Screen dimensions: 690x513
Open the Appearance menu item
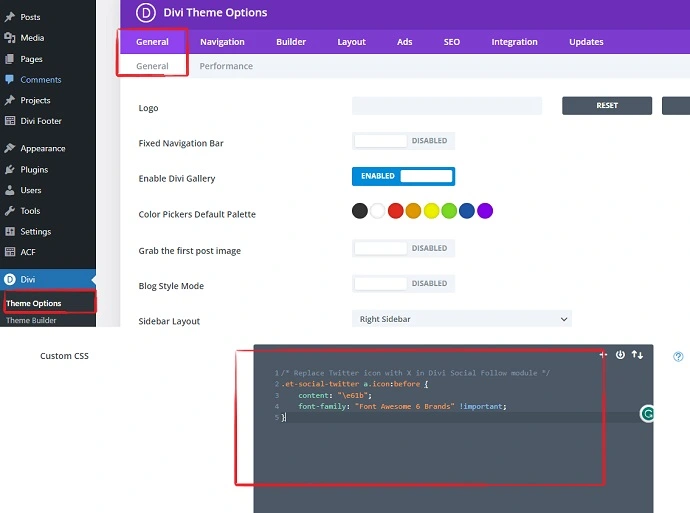[x=43, y=148]
